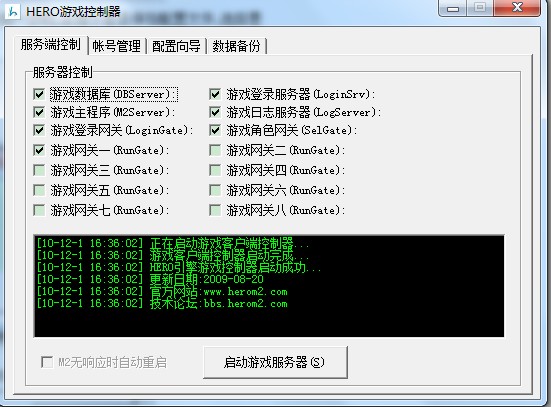This screenshot has height=407, width=551.
Task: Click the HERO app icon in title bar
Action: 13,12
